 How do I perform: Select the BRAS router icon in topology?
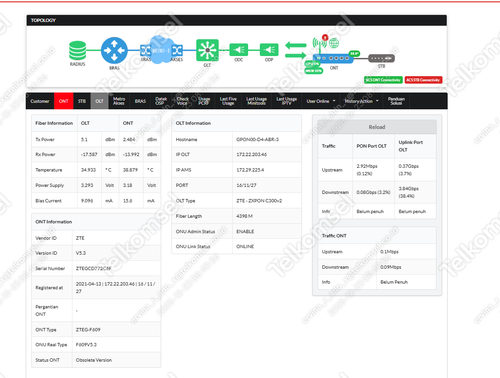114,50
